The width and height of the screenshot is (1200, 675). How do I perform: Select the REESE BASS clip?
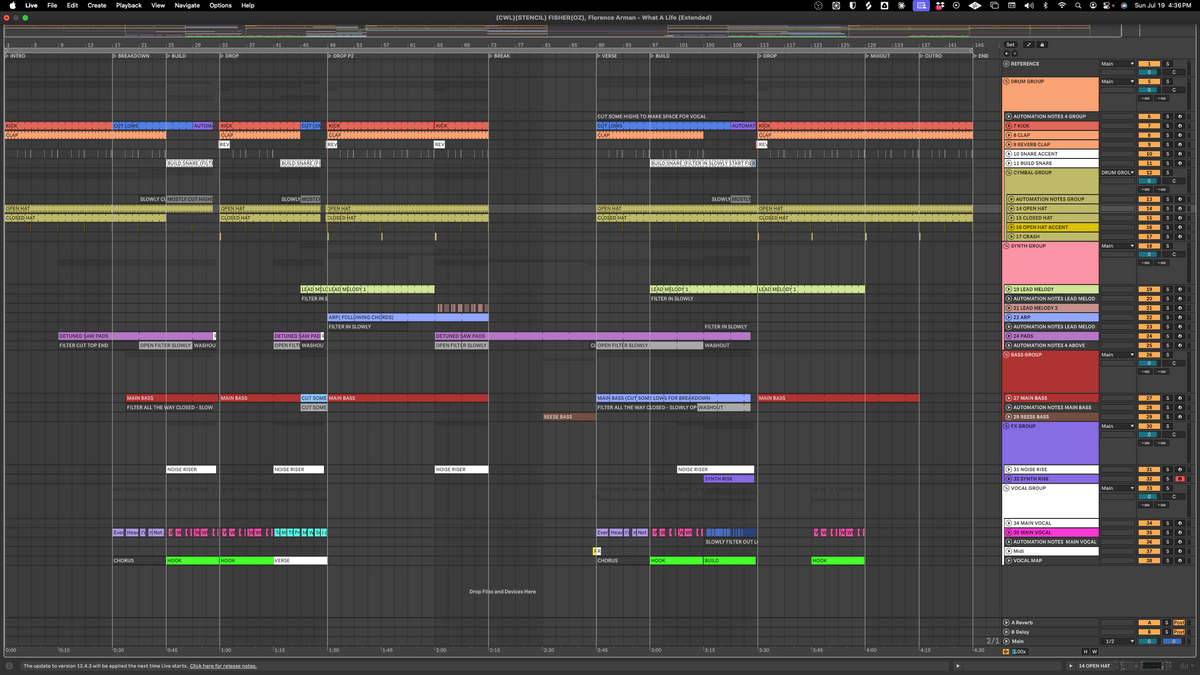[x=569, y=417]
